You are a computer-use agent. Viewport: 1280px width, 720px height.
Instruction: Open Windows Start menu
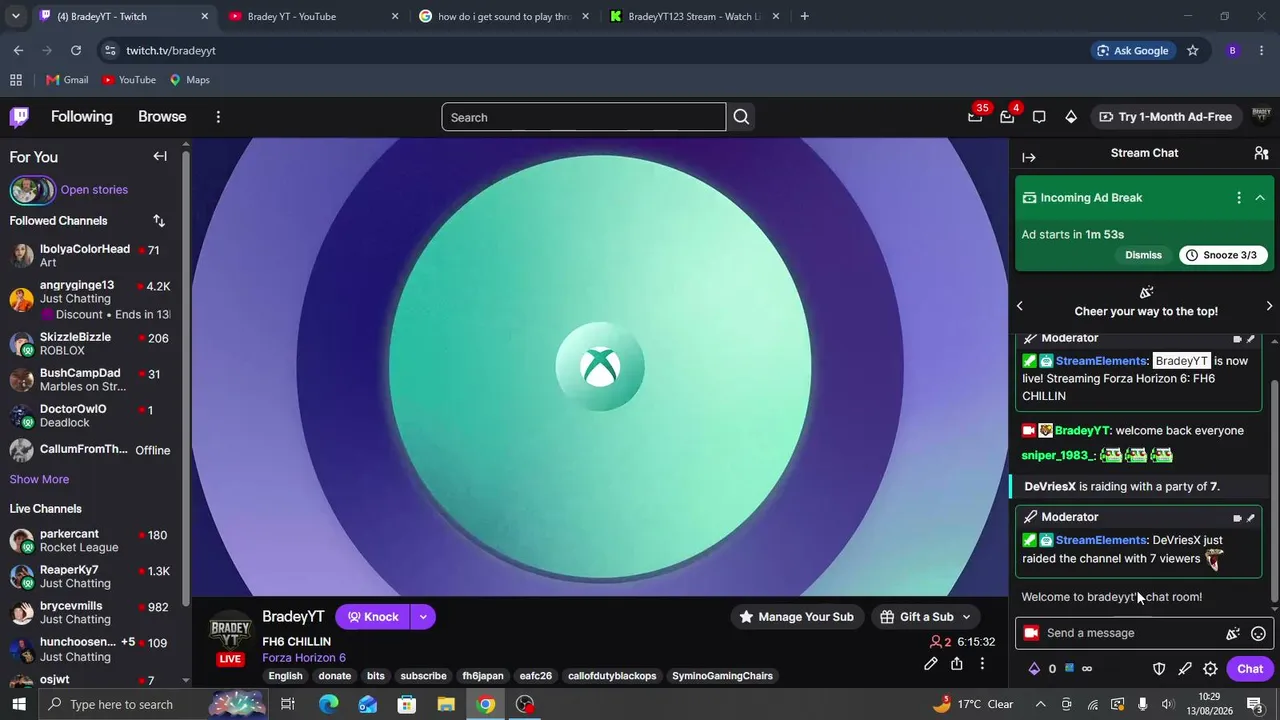[19, 704]
